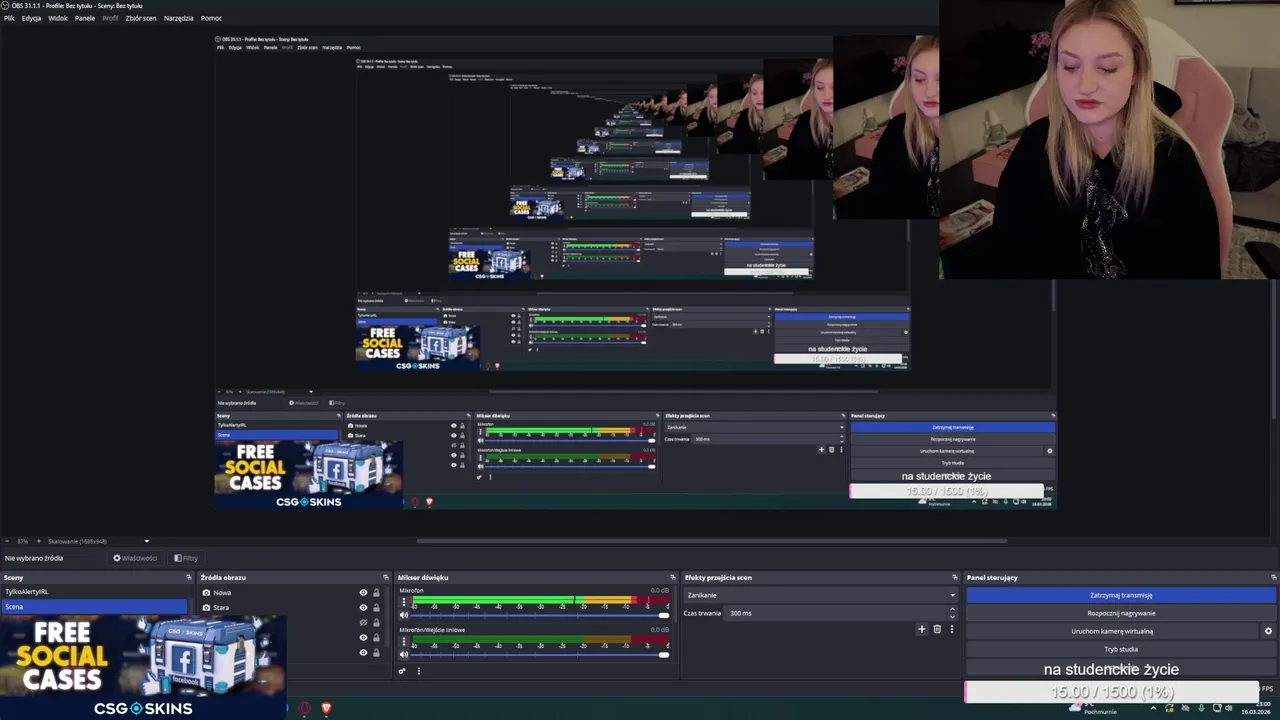Click the camera icon beside Nowa

(x=207, y=592)
